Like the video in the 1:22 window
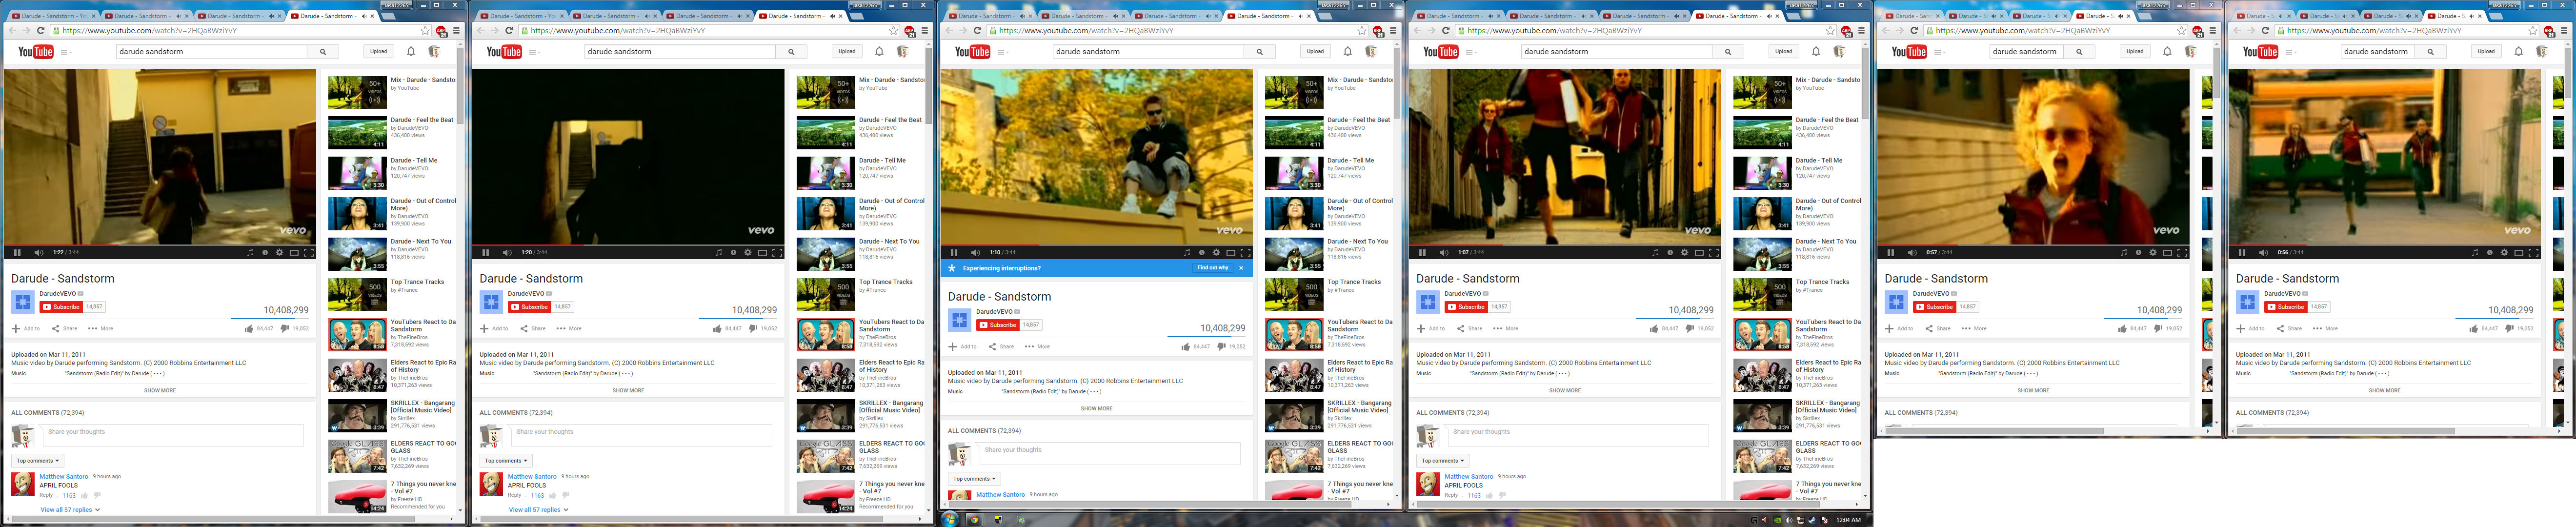Viewport: 2576px width, 527px height. [x=249, y=328]
